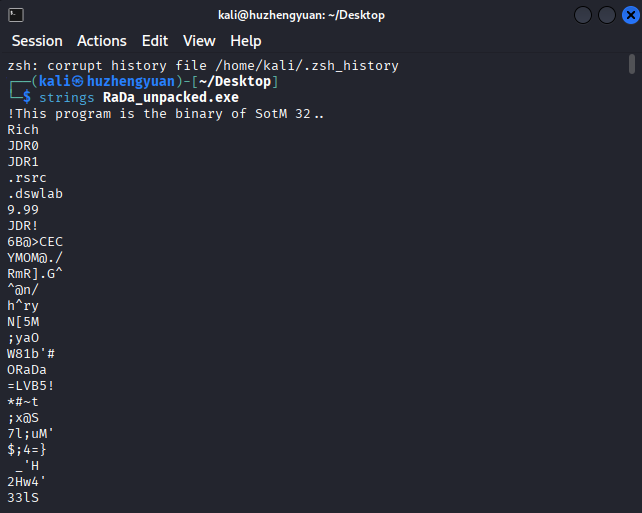Viewport: 642px width, 513px height.
Task: Open the Help menu
Action: point(246,41)
